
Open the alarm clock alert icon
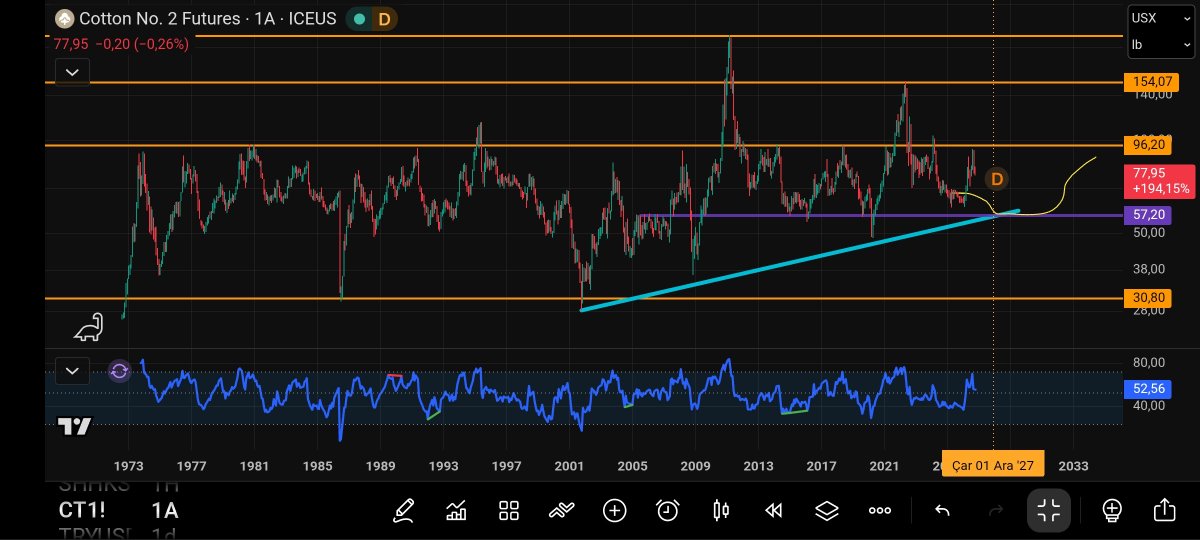[668, 511]
